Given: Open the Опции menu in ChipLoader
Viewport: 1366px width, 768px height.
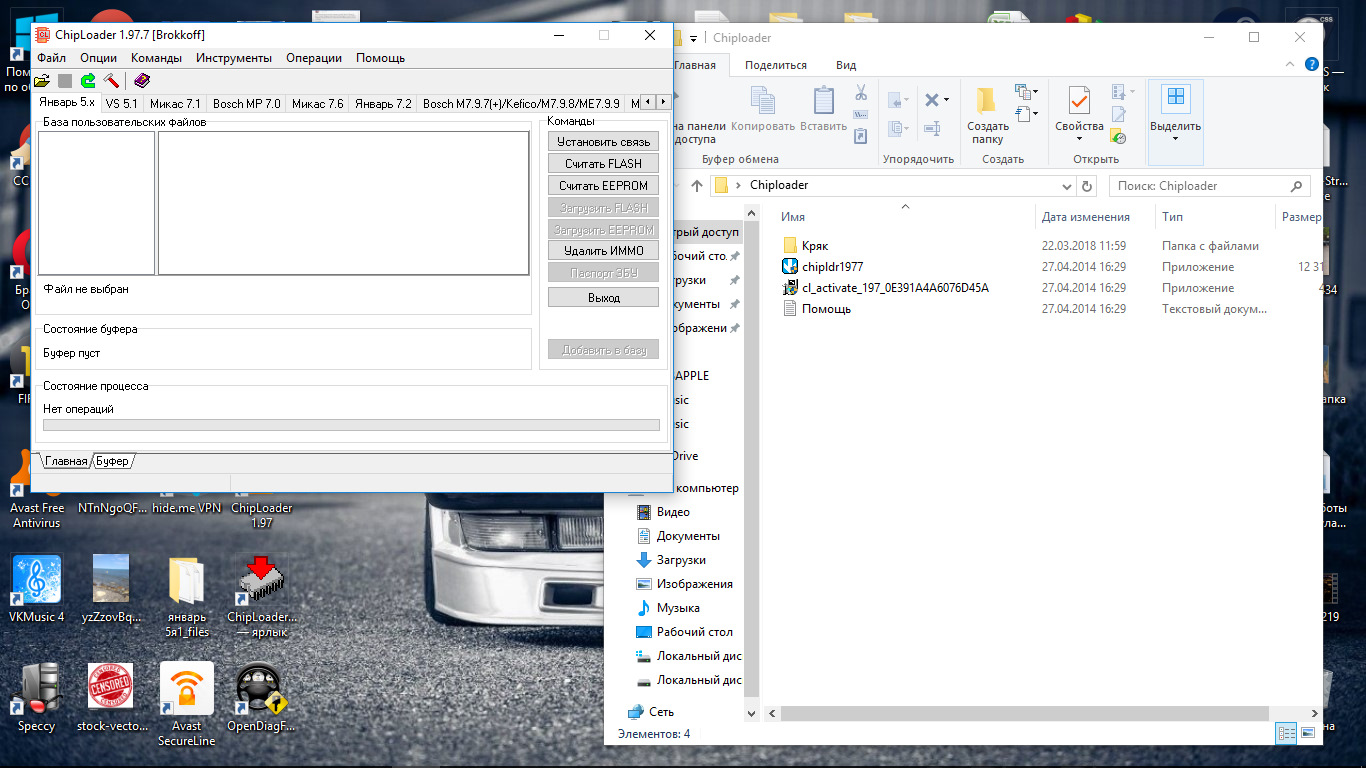Looking at the screenshot, I should (x=98, y=58).
